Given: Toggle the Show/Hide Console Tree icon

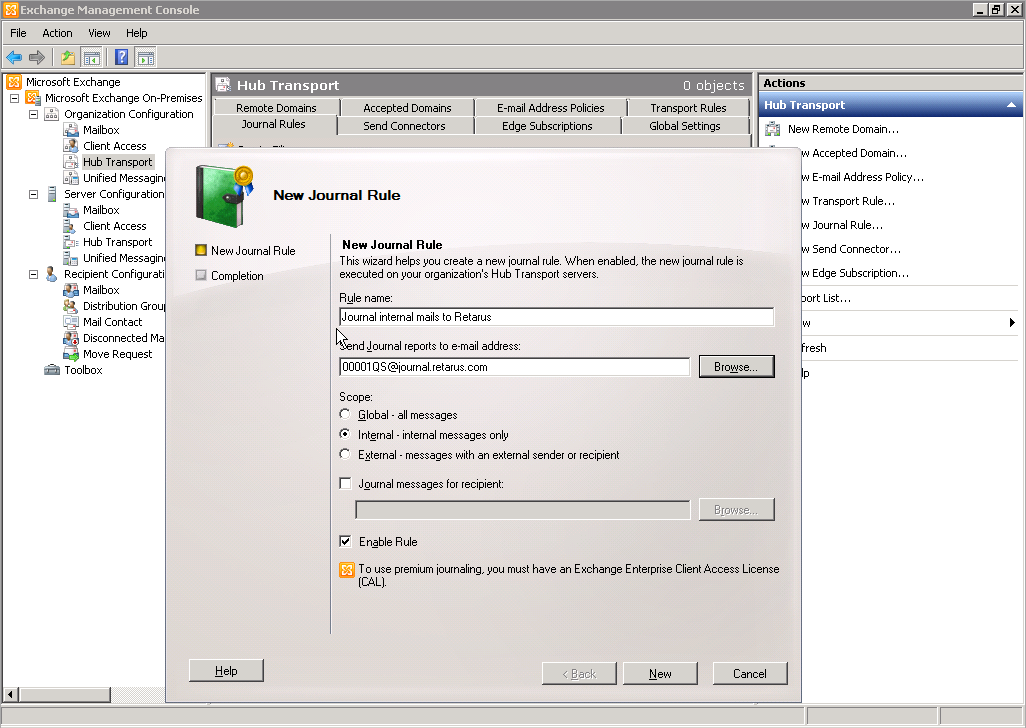Looking at the screenshot, I should coord(92,58).
